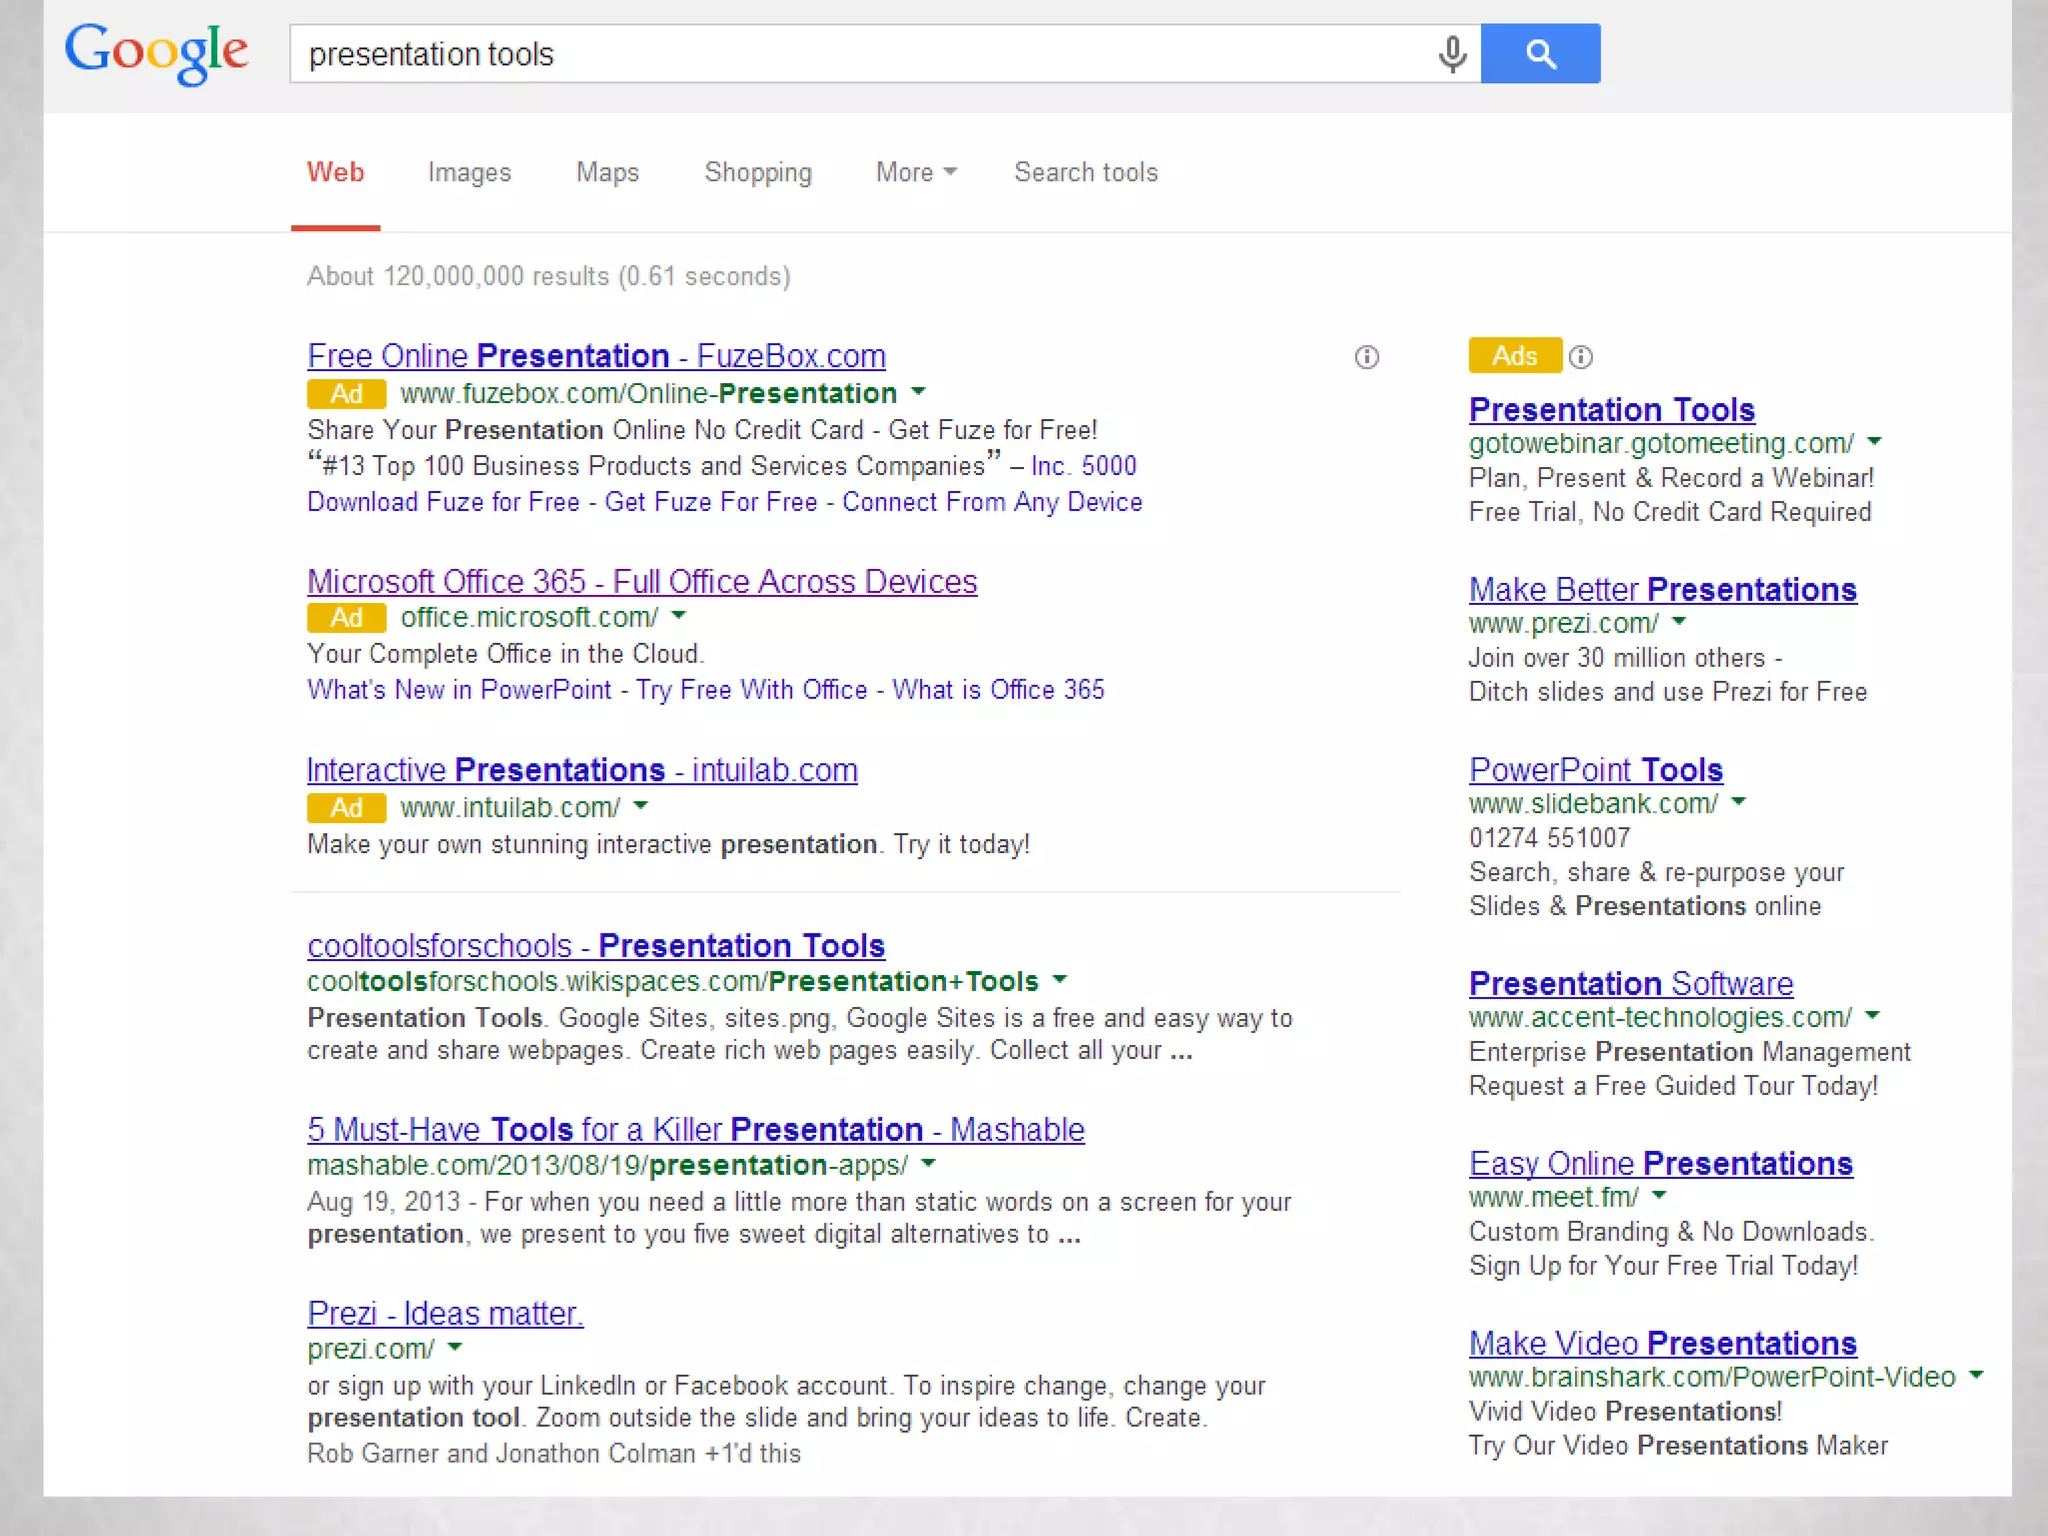Click info icon next to Ads label

1581,357
